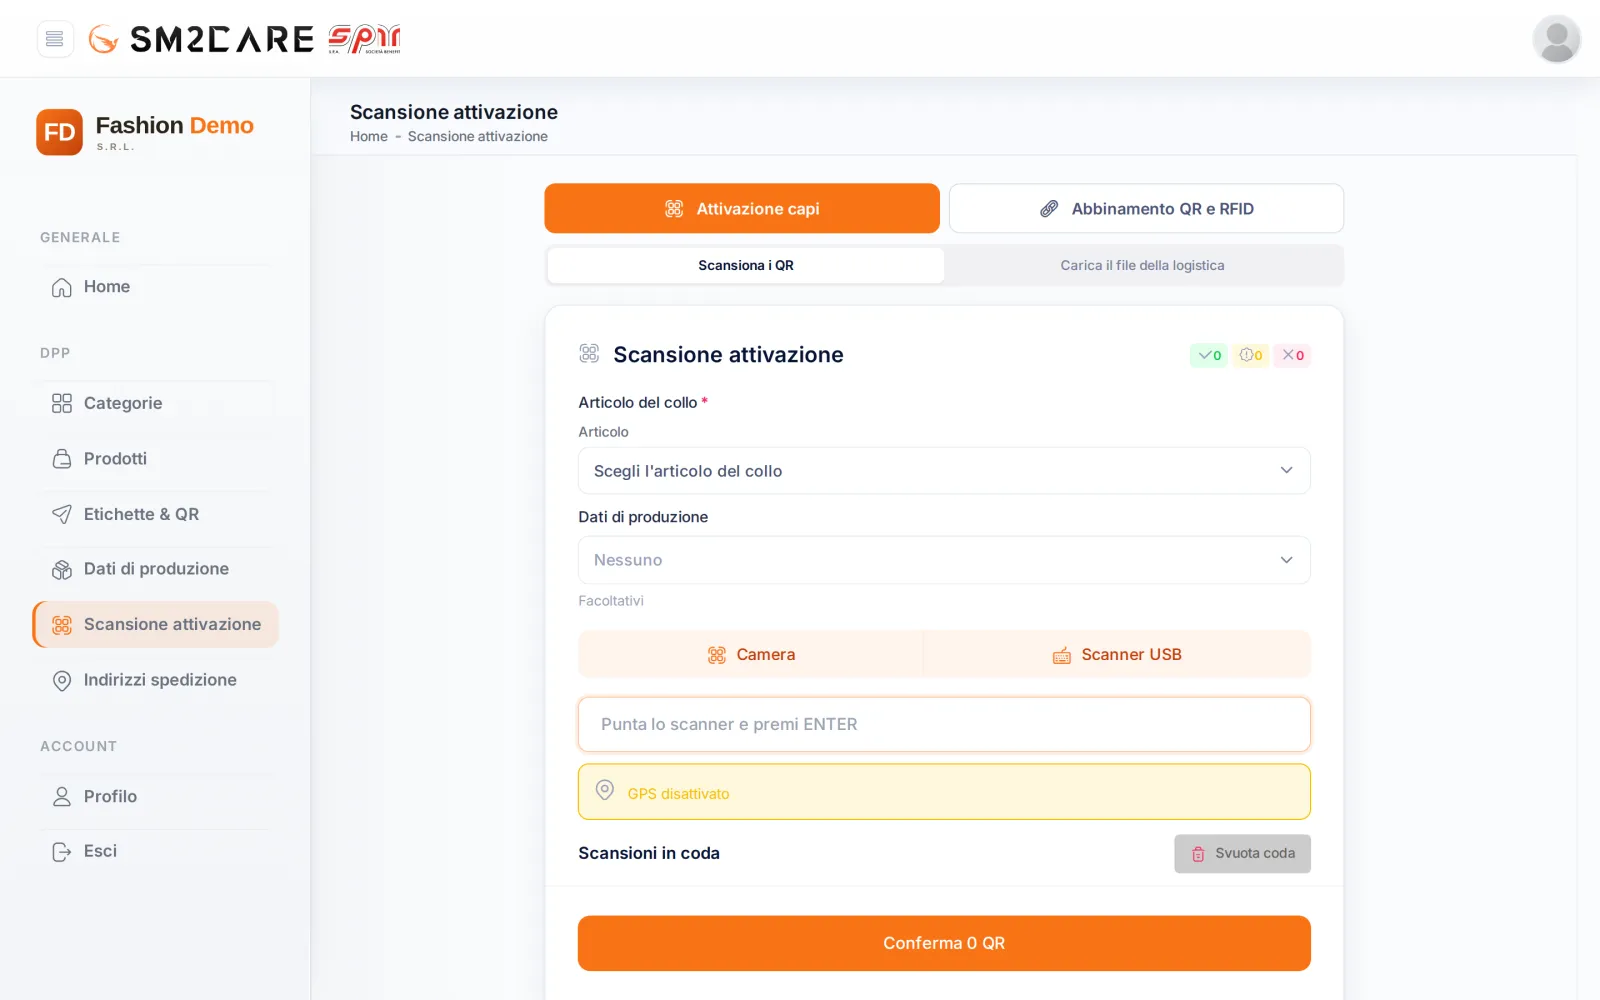1600x1000 pixels.
Task: Click the Scansione attivazione card heading icon
Action: point(589,353)
